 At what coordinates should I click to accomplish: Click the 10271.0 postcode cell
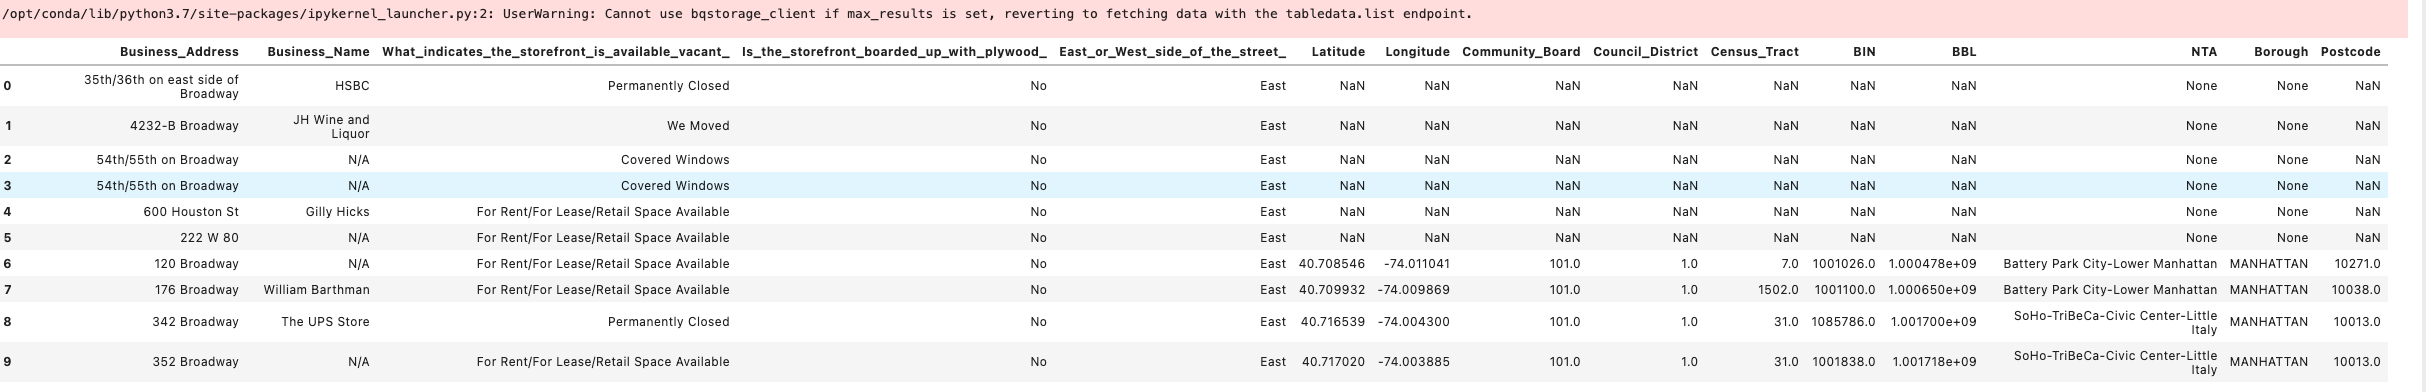2356,264
